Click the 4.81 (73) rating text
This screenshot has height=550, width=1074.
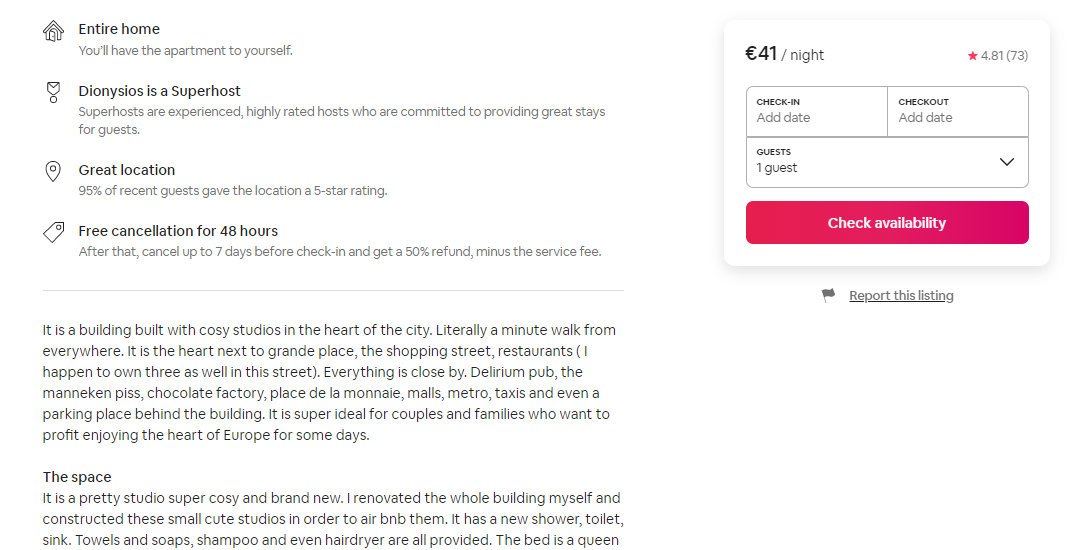tap(1004, 55)
